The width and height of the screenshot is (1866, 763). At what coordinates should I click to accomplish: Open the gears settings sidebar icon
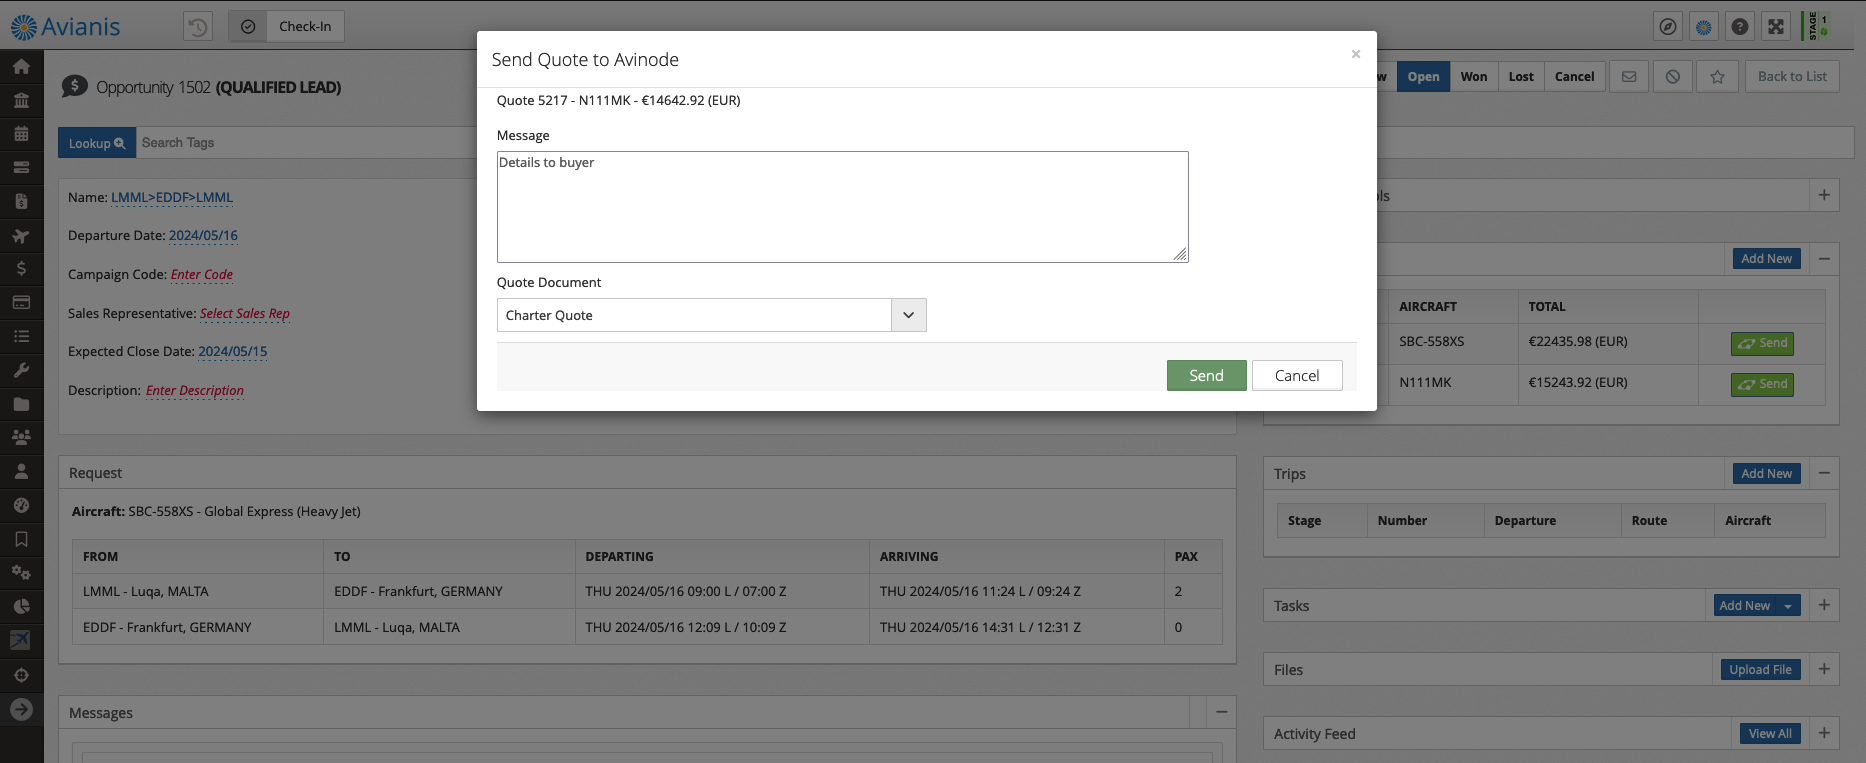pyautogui.click(x=21, y=573)
